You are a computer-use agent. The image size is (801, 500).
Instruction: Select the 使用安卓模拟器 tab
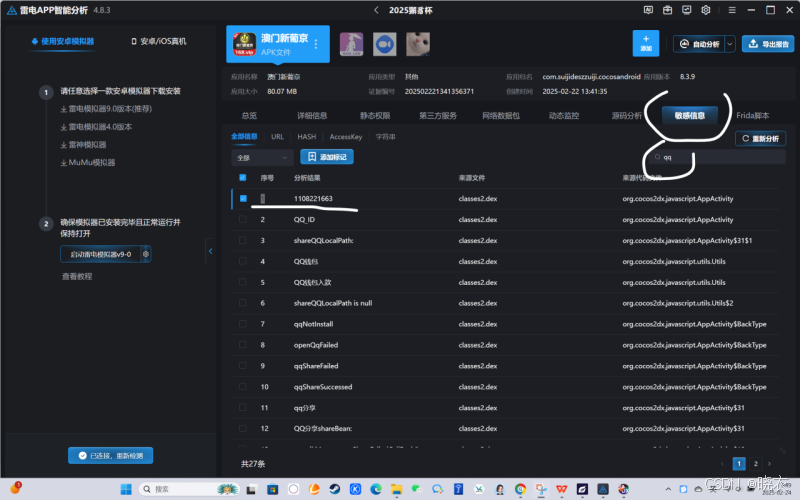pyautogui.click(x=63, y=41)
